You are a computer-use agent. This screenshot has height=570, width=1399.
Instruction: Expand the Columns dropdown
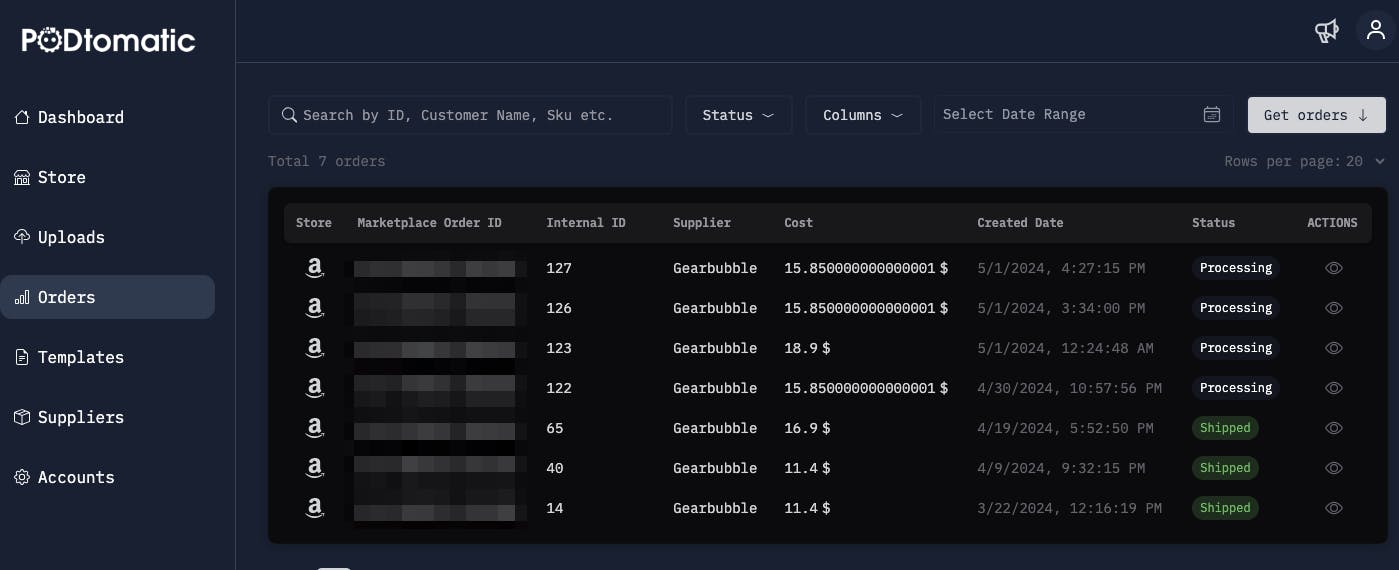pos(862,115)
